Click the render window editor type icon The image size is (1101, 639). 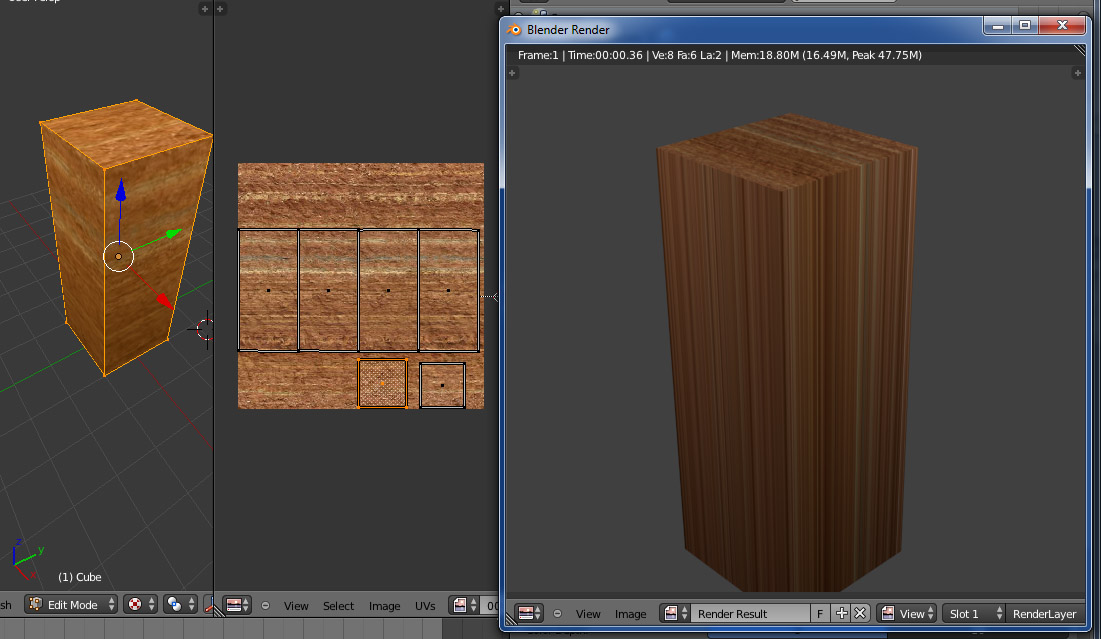tap(529, 614)
